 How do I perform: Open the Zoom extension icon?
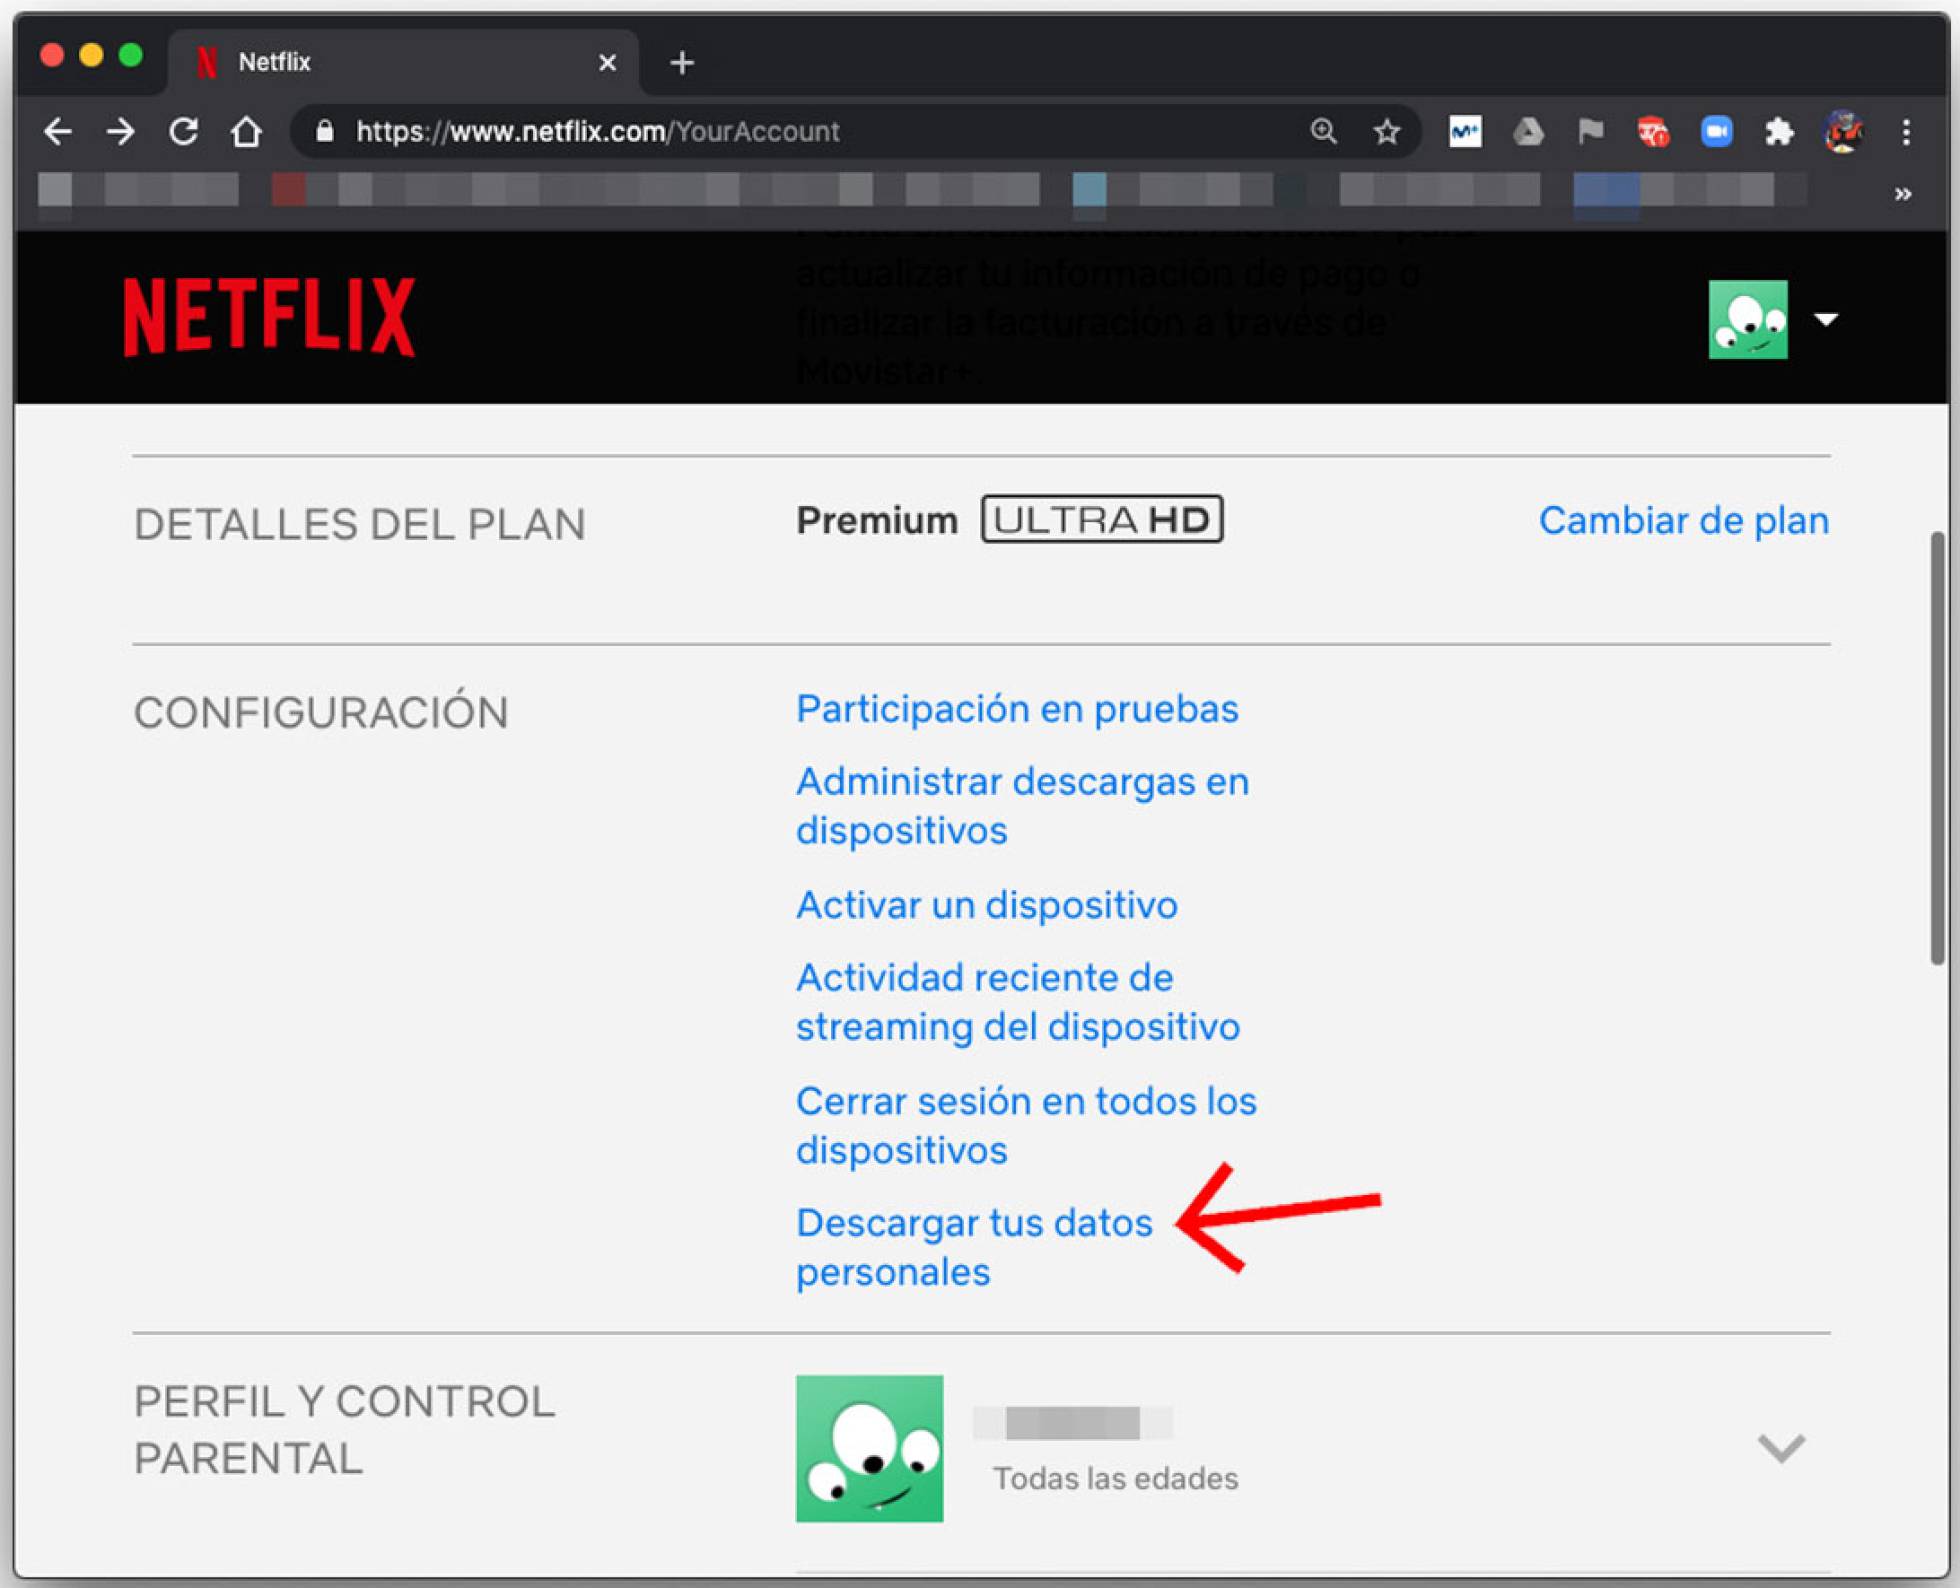[1717, 132]
